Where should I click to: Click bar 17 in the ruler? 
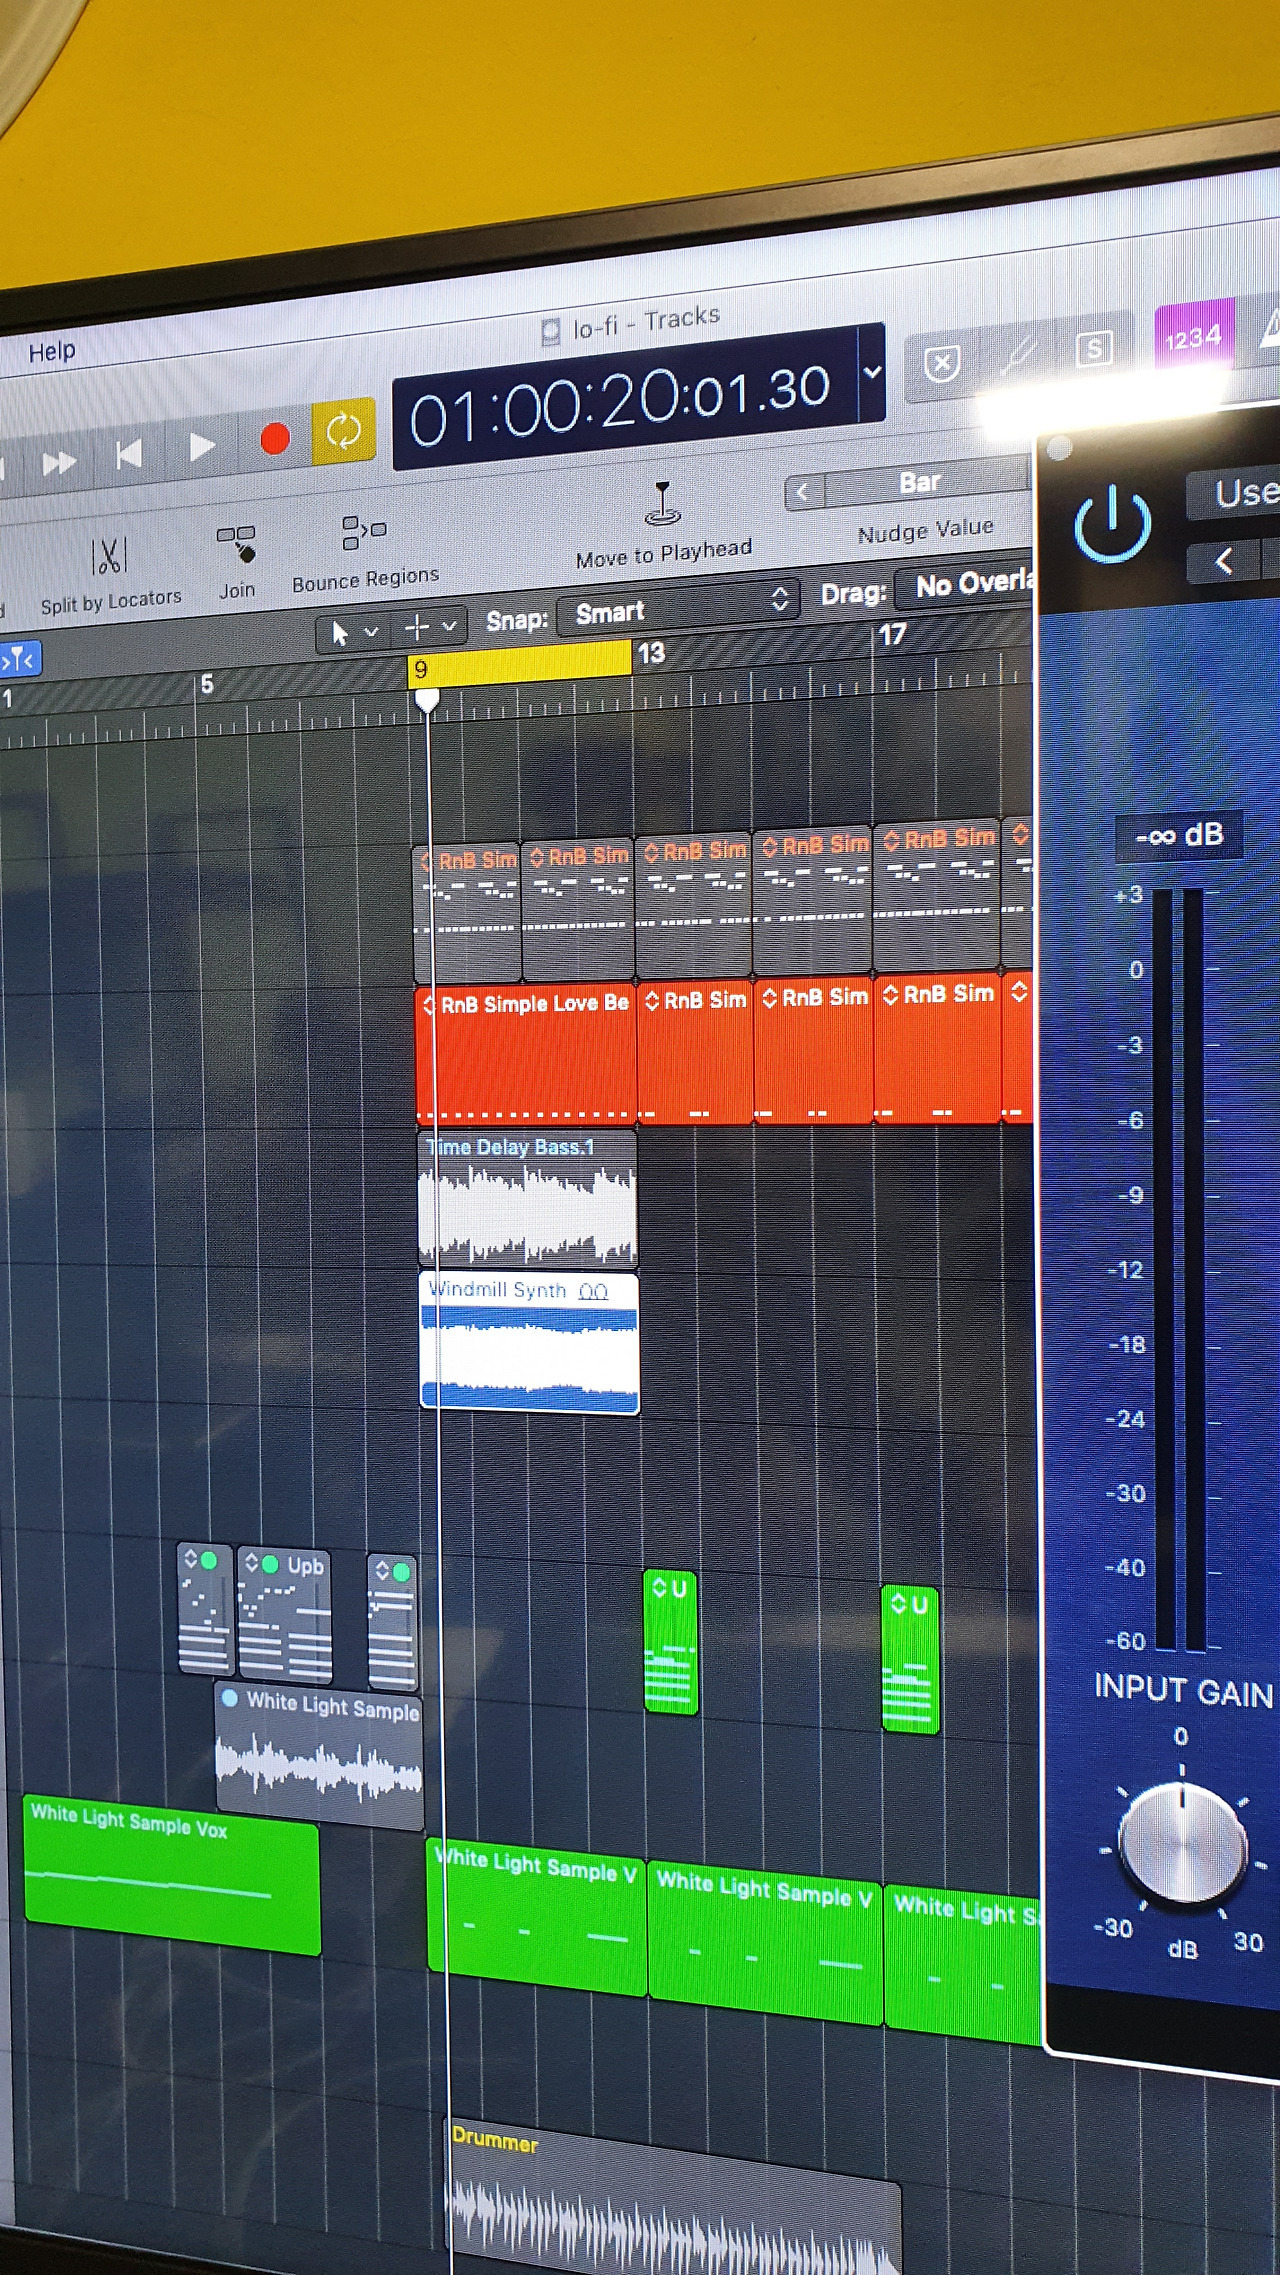pos(892,634)
